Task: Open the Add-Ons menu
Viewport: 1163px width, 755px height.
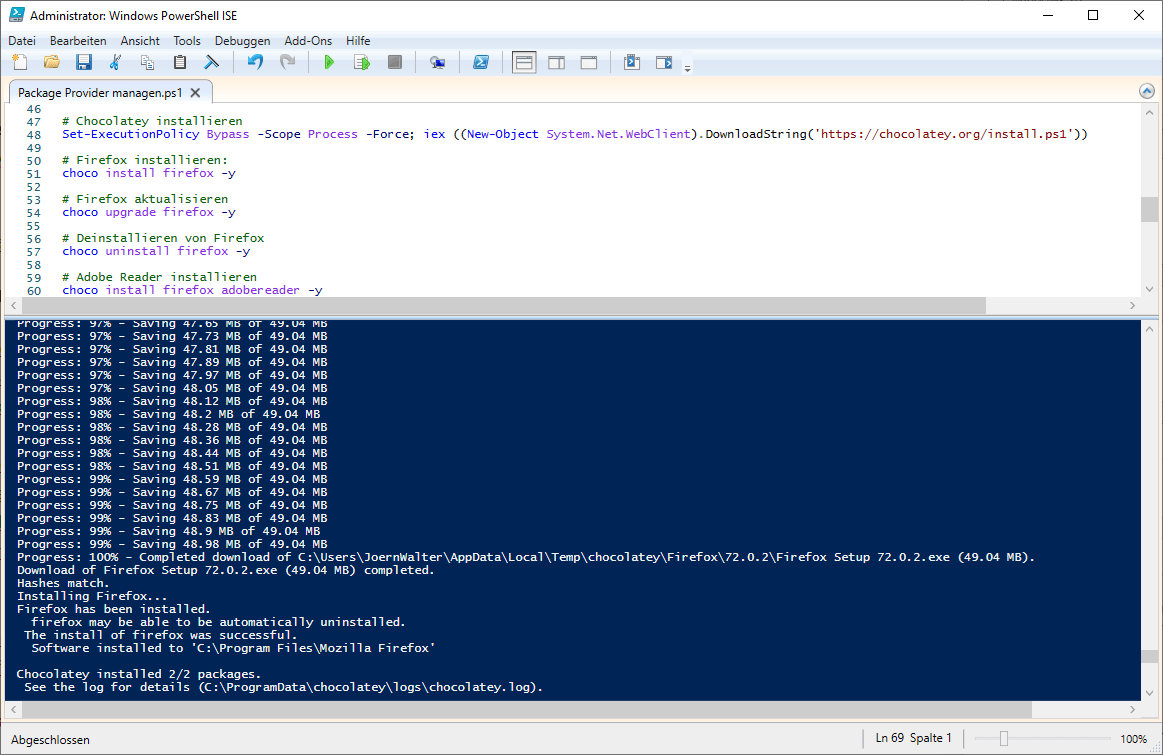Action: coord(308,41)
